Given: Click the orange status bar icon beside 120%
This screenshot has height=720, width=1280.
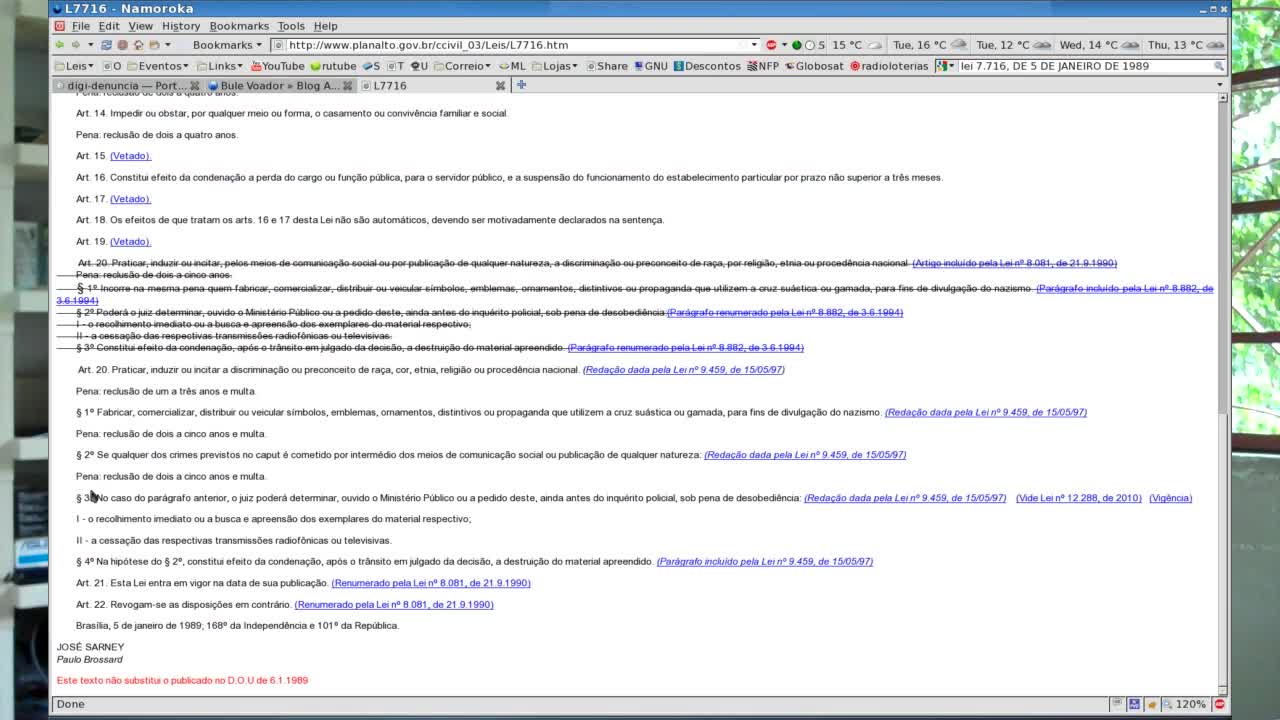Looking at the screenshot, I should point(1152,704).
